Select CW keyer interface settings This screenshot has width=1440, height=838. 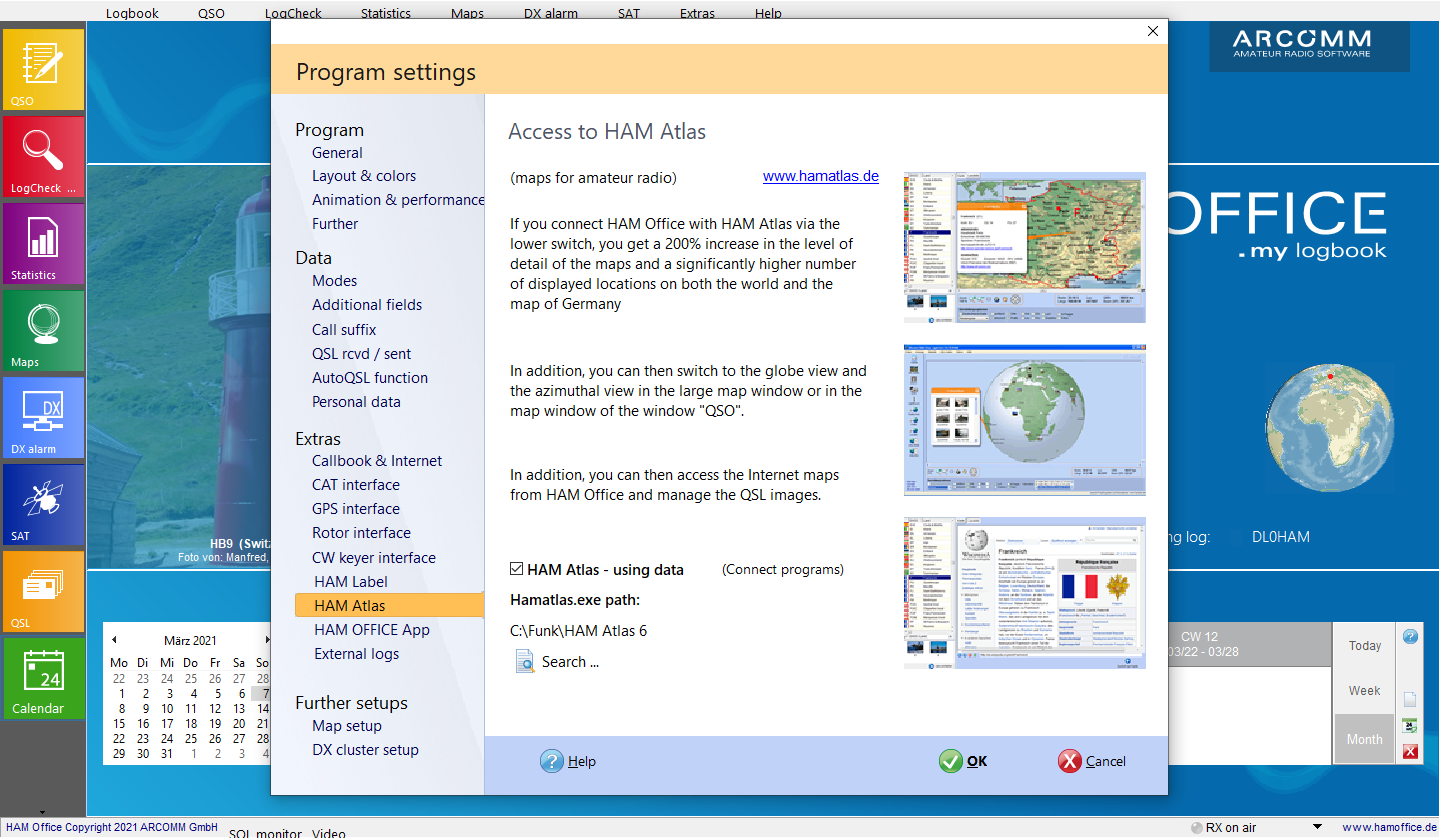coord(374,558)
